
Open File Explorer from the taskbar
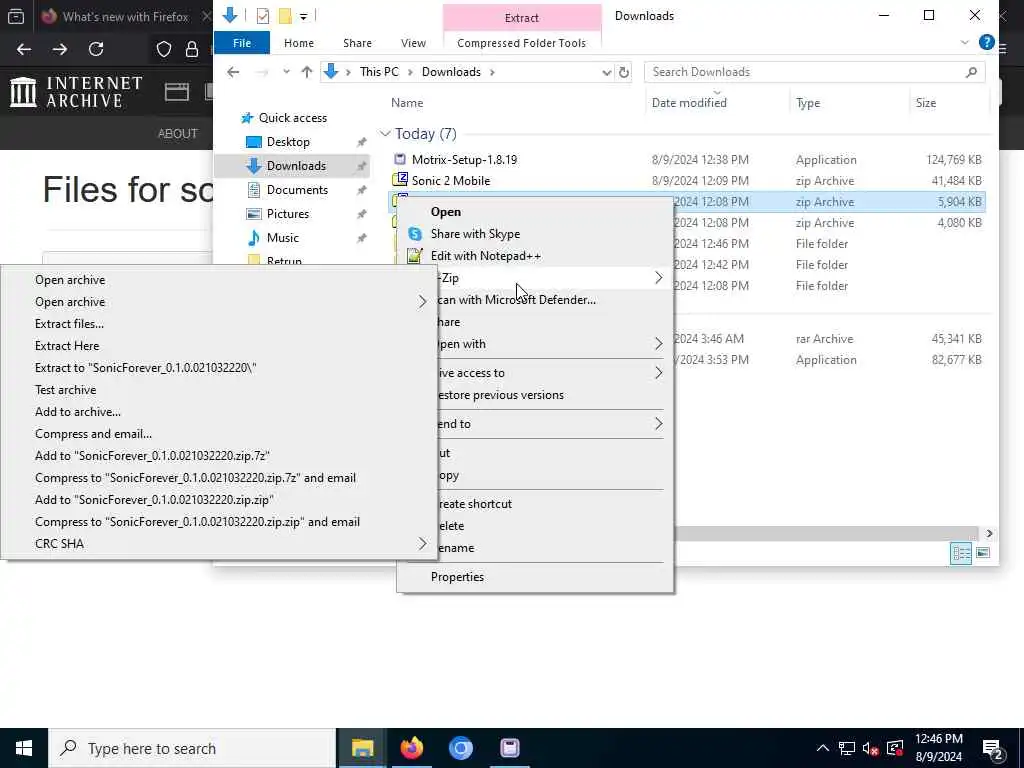pyautogui.click(x=362, y=748)
